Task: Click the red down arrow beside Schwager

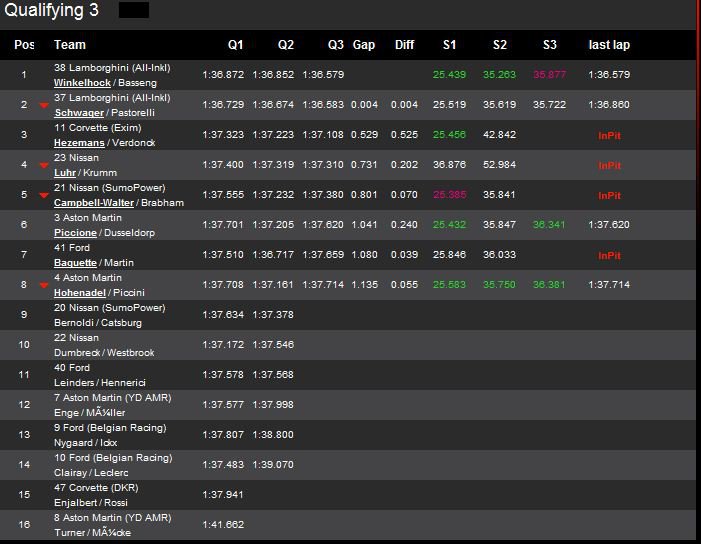Action: (43, 105)
